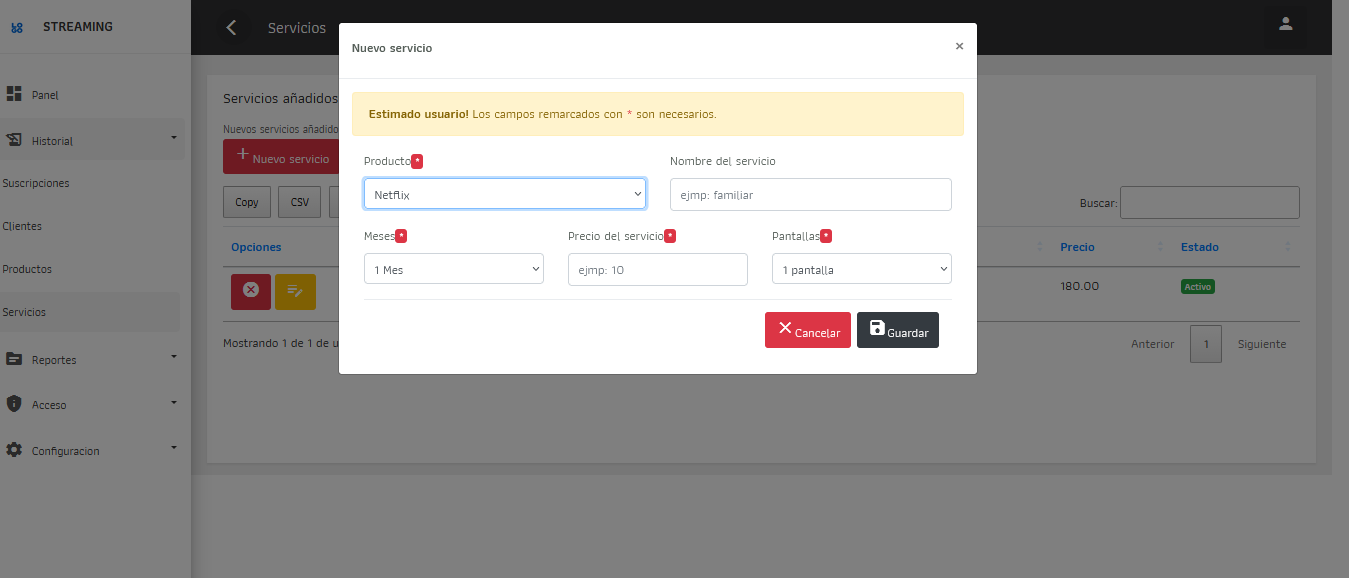This screenshot has height=578, width=1349.
Task: Open the Pantallas dropdown
Action: [x=861, y=269]
